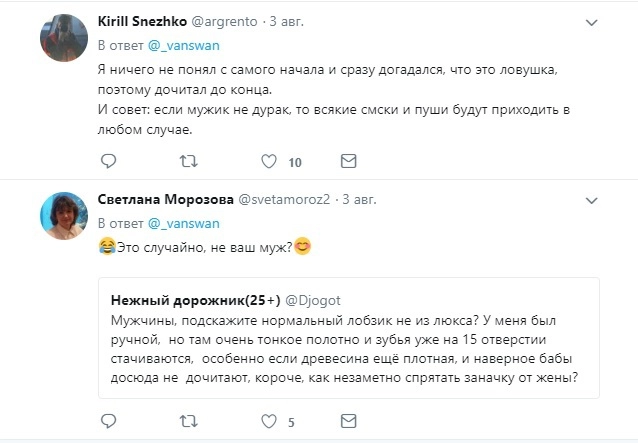Retweet Kirill Snezhko's tweet
The width and height of the screenshot is (638, 443).
coord(188,160)
